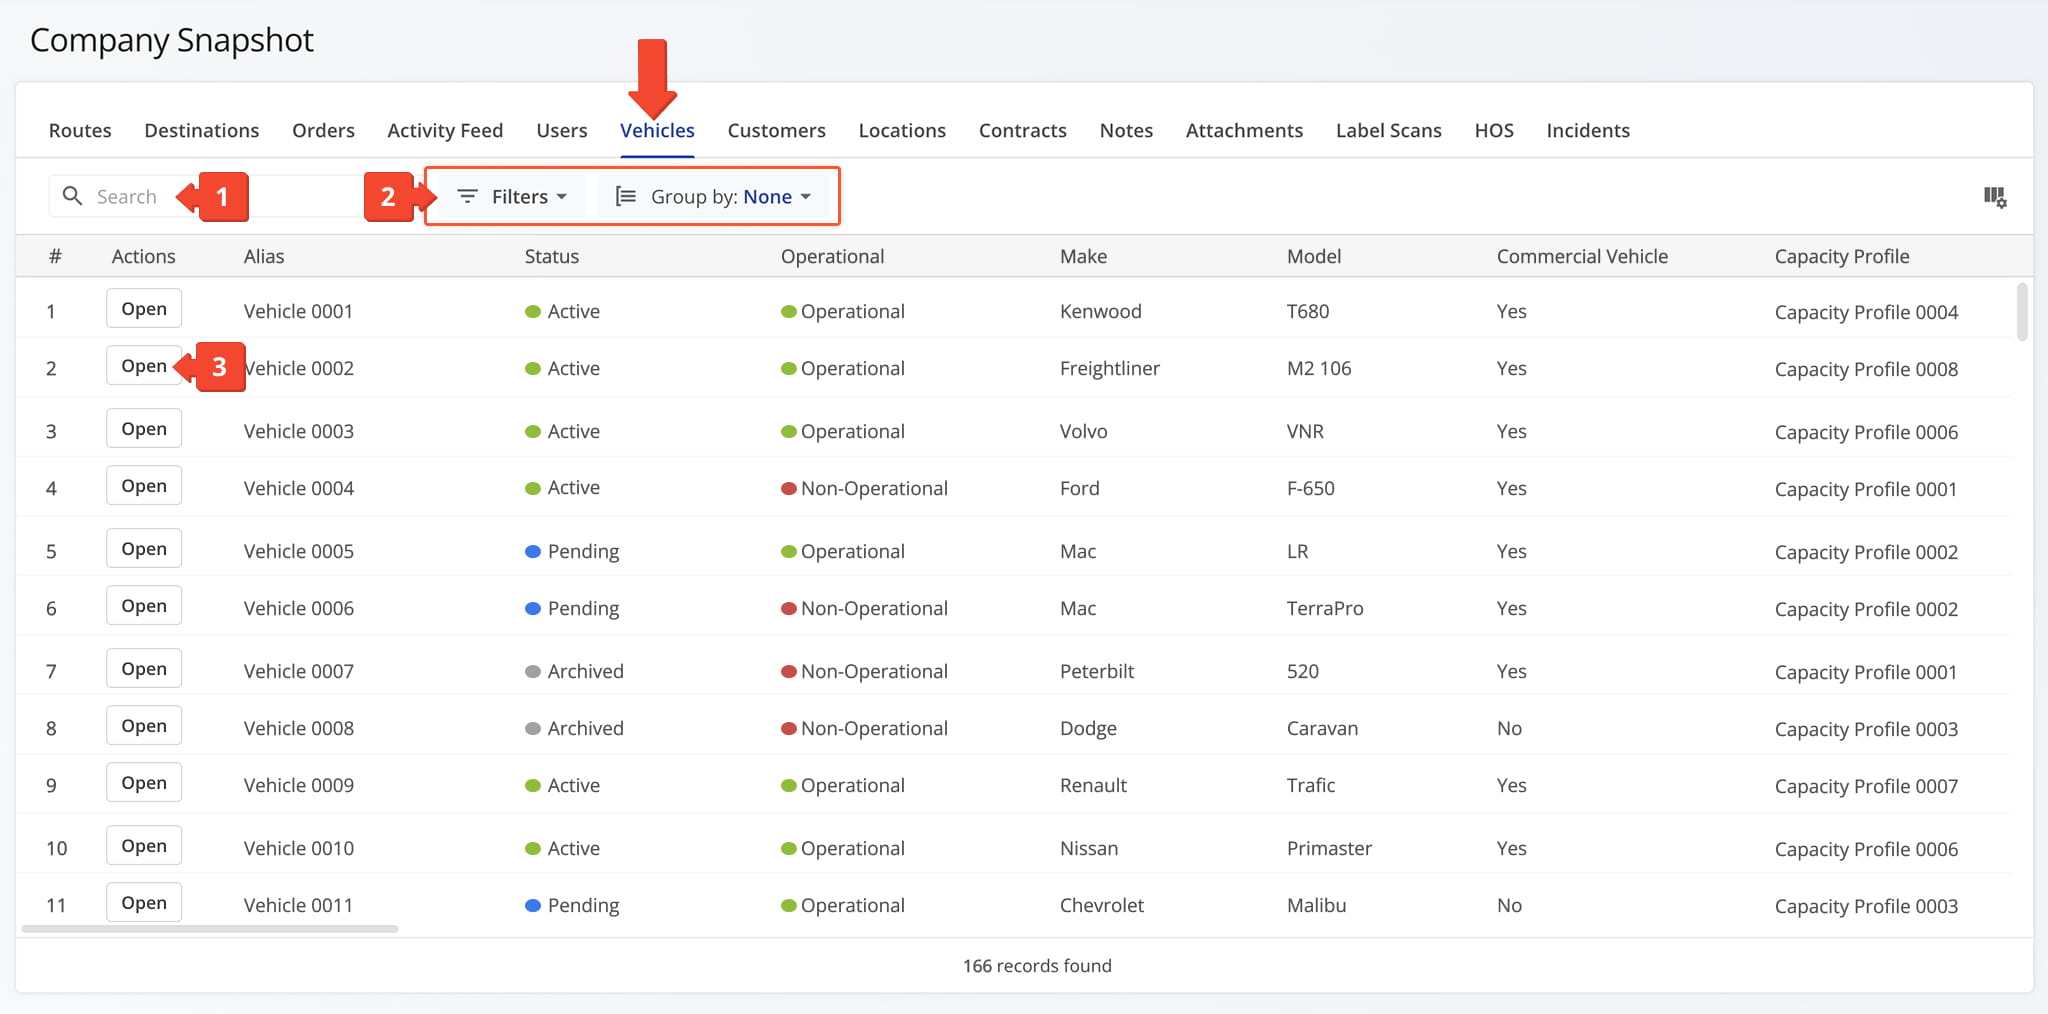2048x1014 pixels.
Task: Switch to the Routes tab
Action: coord(80,130)
